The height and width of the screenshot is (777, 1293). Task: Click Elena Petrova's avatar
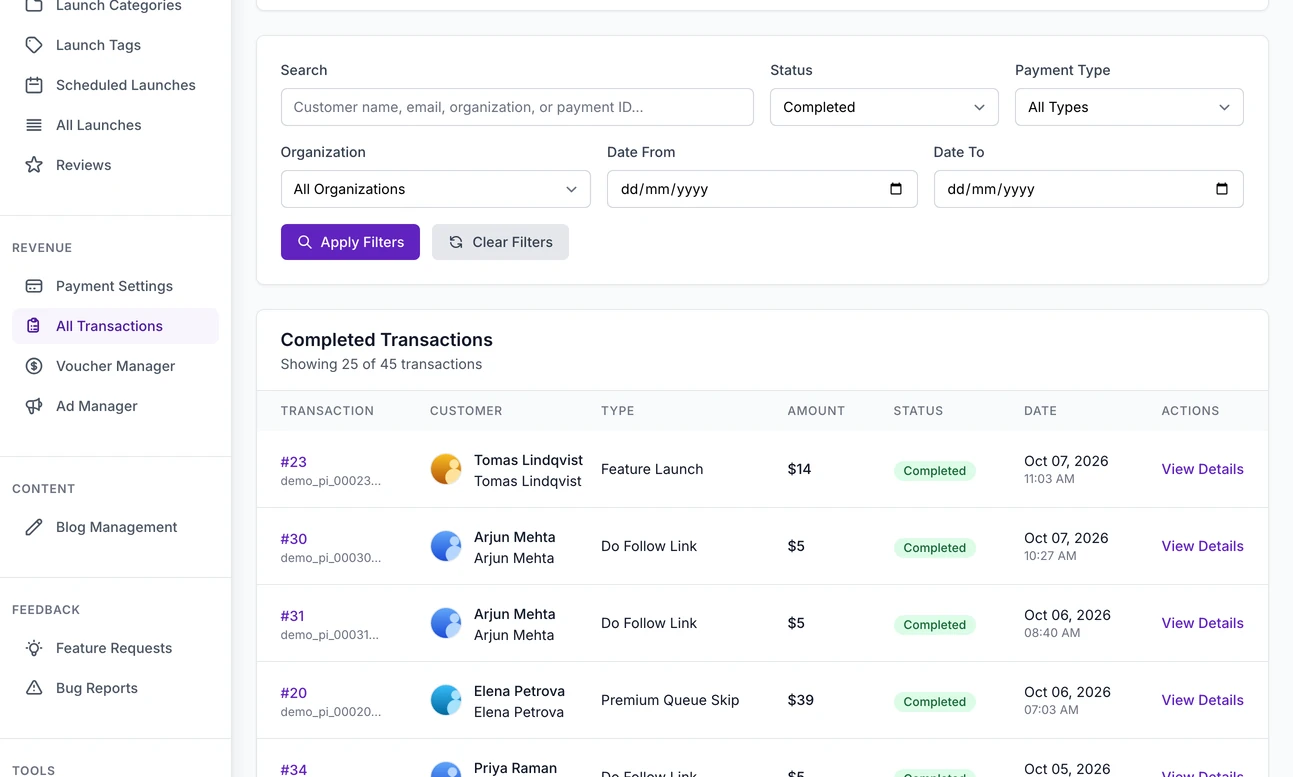[446, 700]
